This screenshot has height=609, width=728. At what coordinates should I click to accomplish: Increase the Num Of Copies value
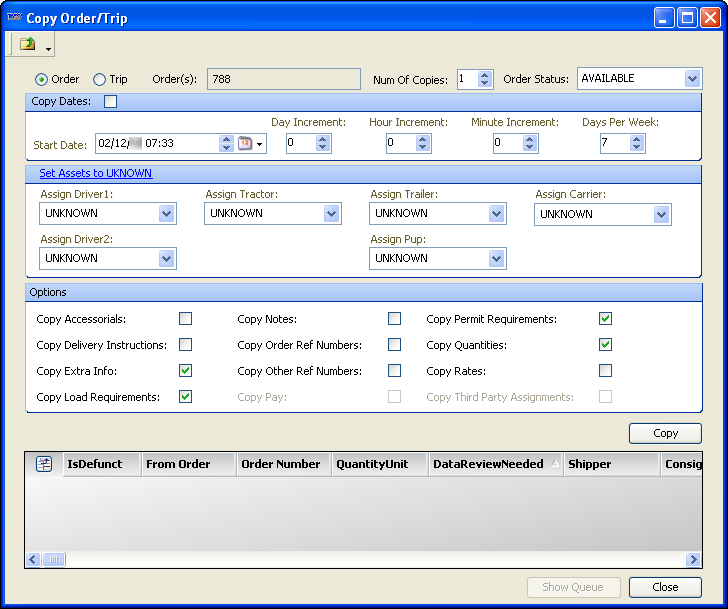tap(485, 75)
